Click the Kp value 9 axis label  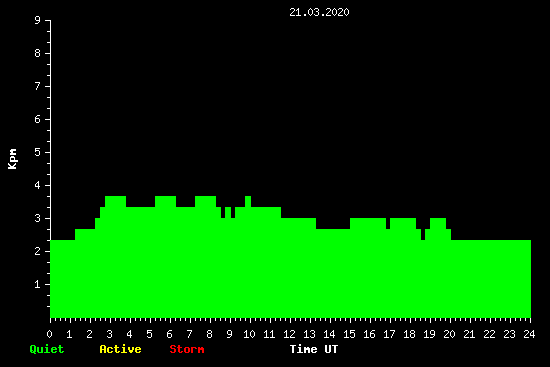coord(38,20)
